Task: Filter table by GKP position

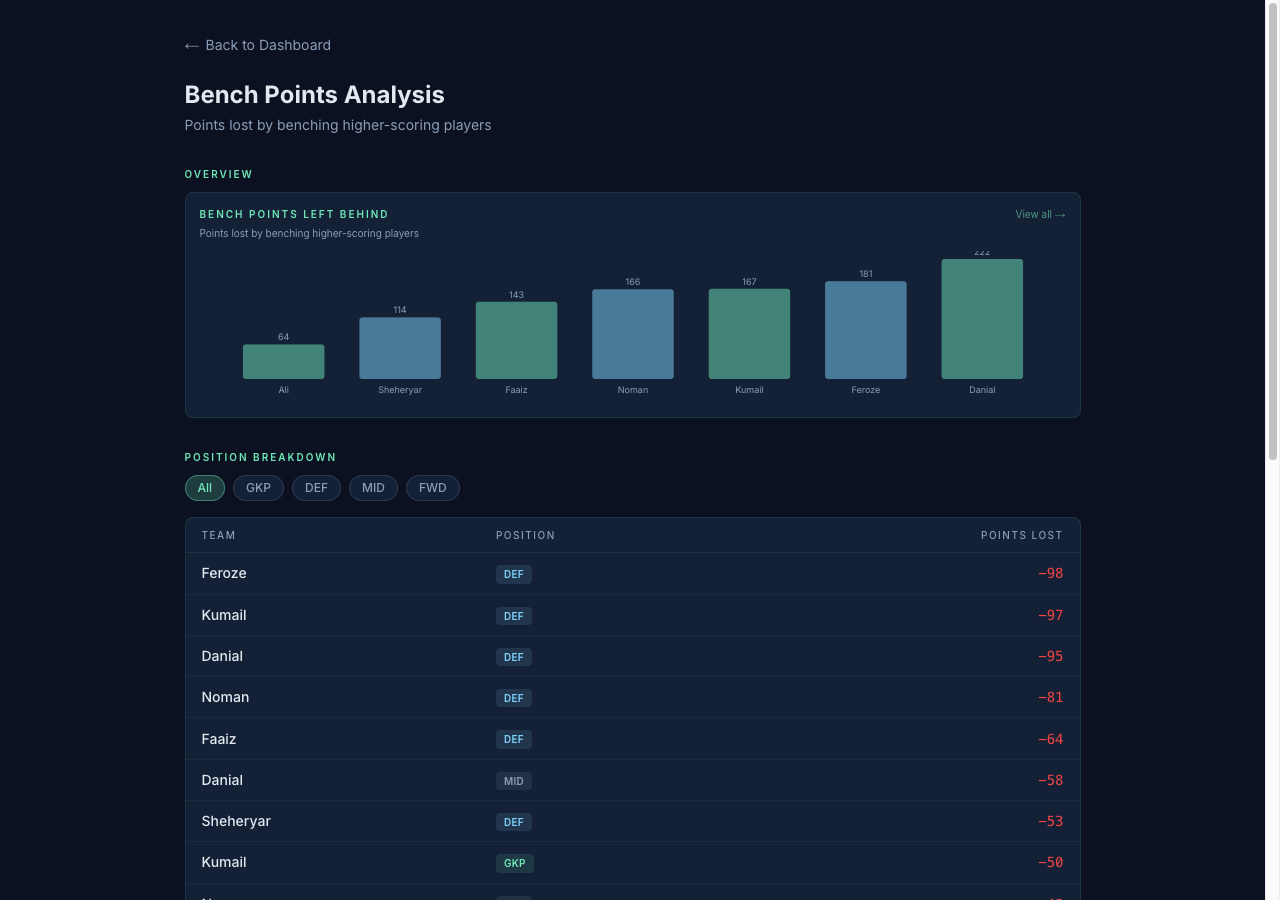Action: (258, 488)
